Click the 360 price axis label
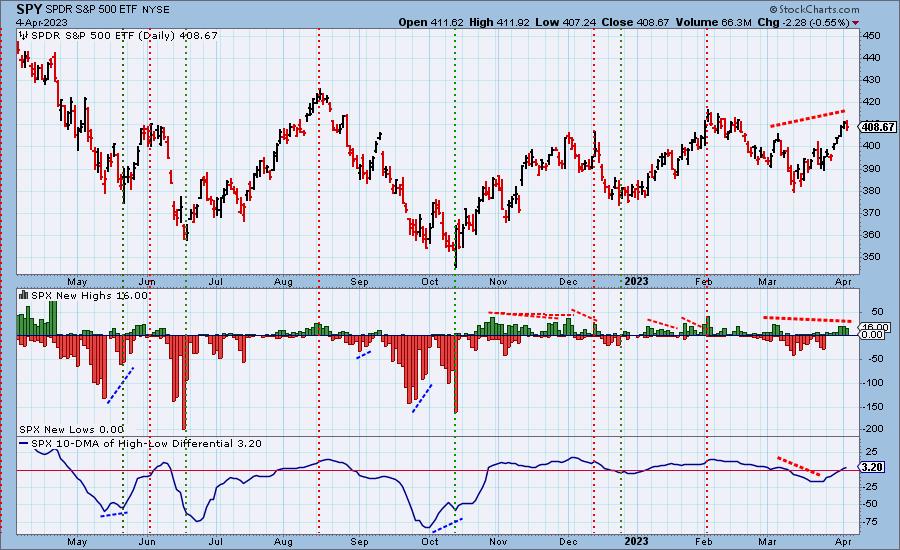Viewport: 900px width, 550px height. tap(871, 235)
